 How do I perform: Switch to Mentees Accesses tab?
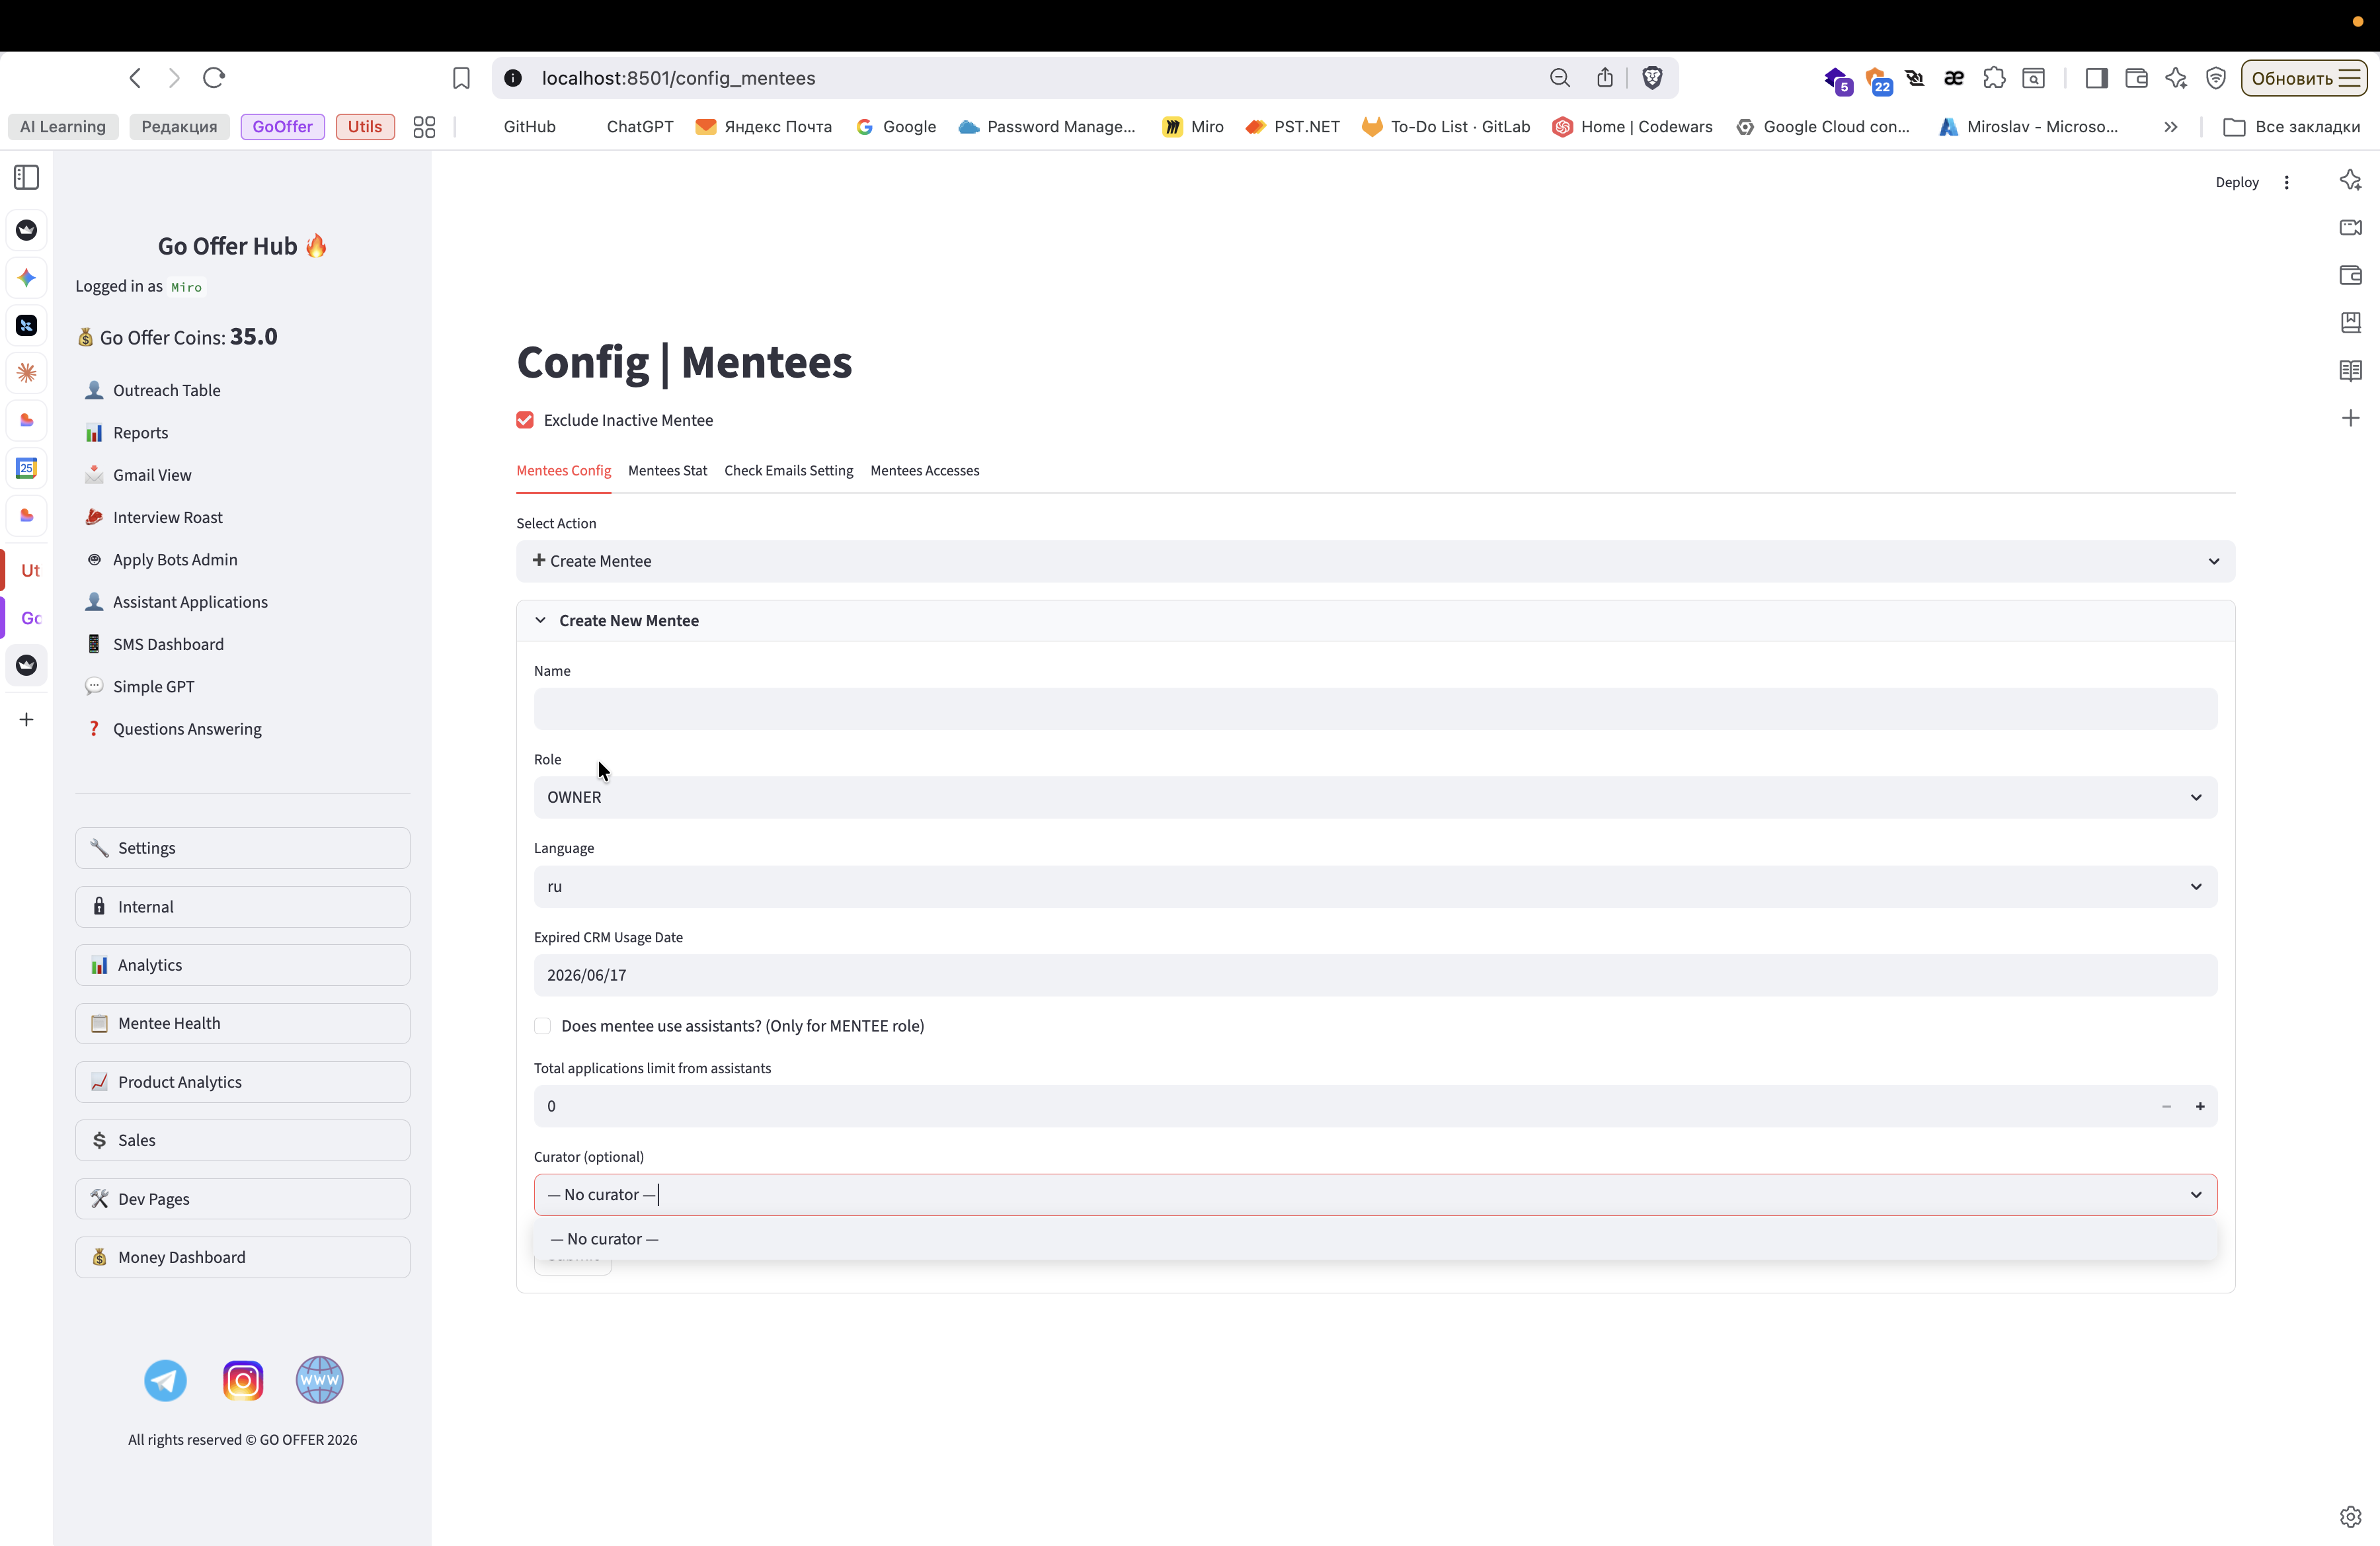924,471
